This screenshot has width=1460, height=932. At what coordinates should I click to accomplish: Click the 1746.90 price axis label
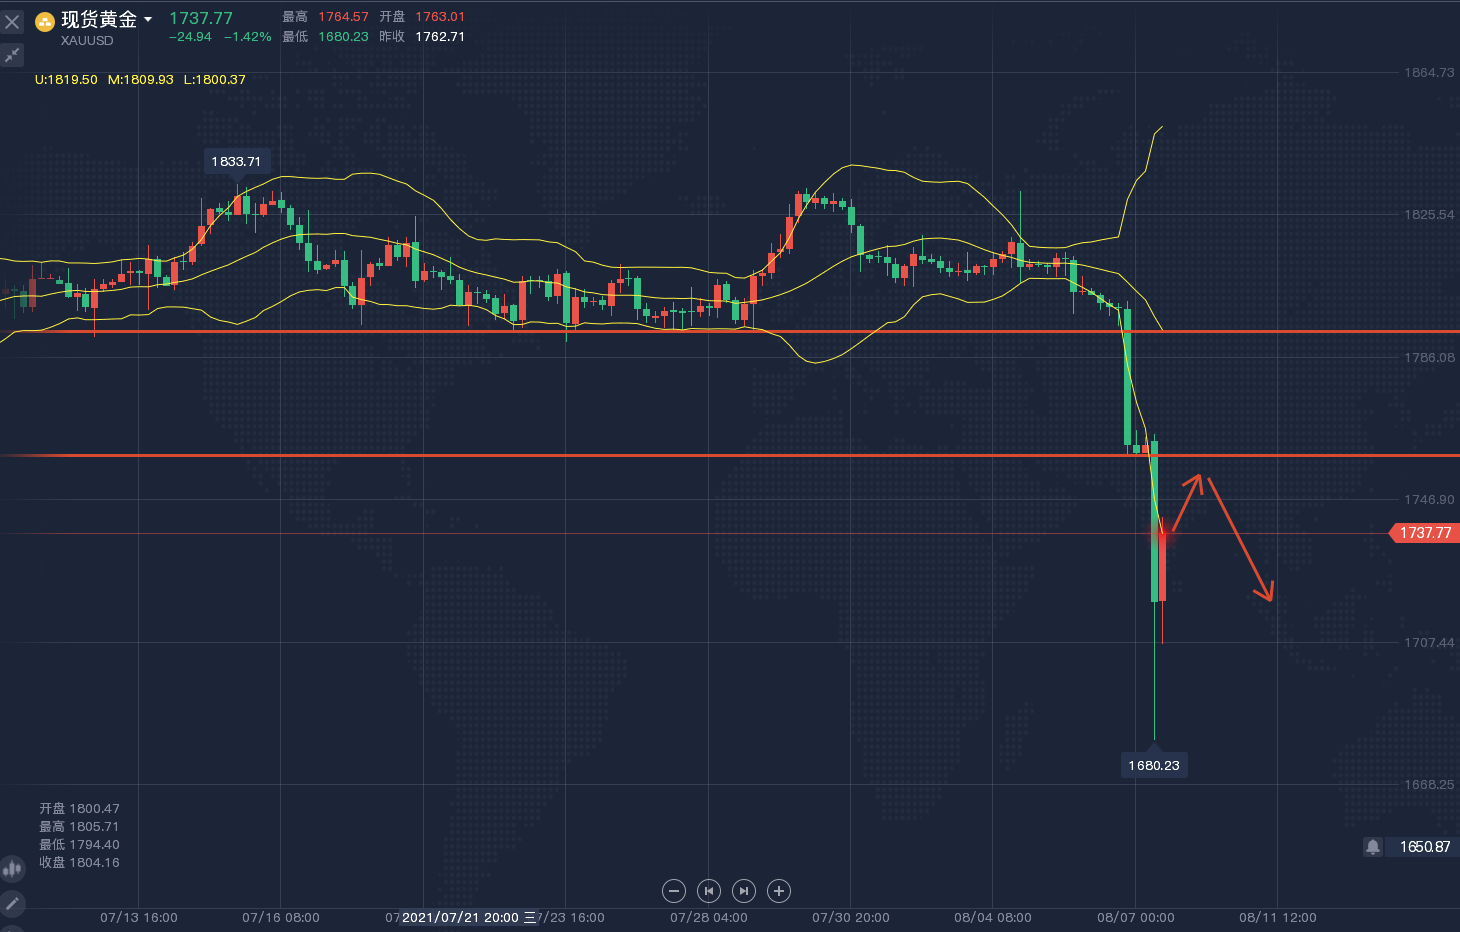tap(1429, 500)
